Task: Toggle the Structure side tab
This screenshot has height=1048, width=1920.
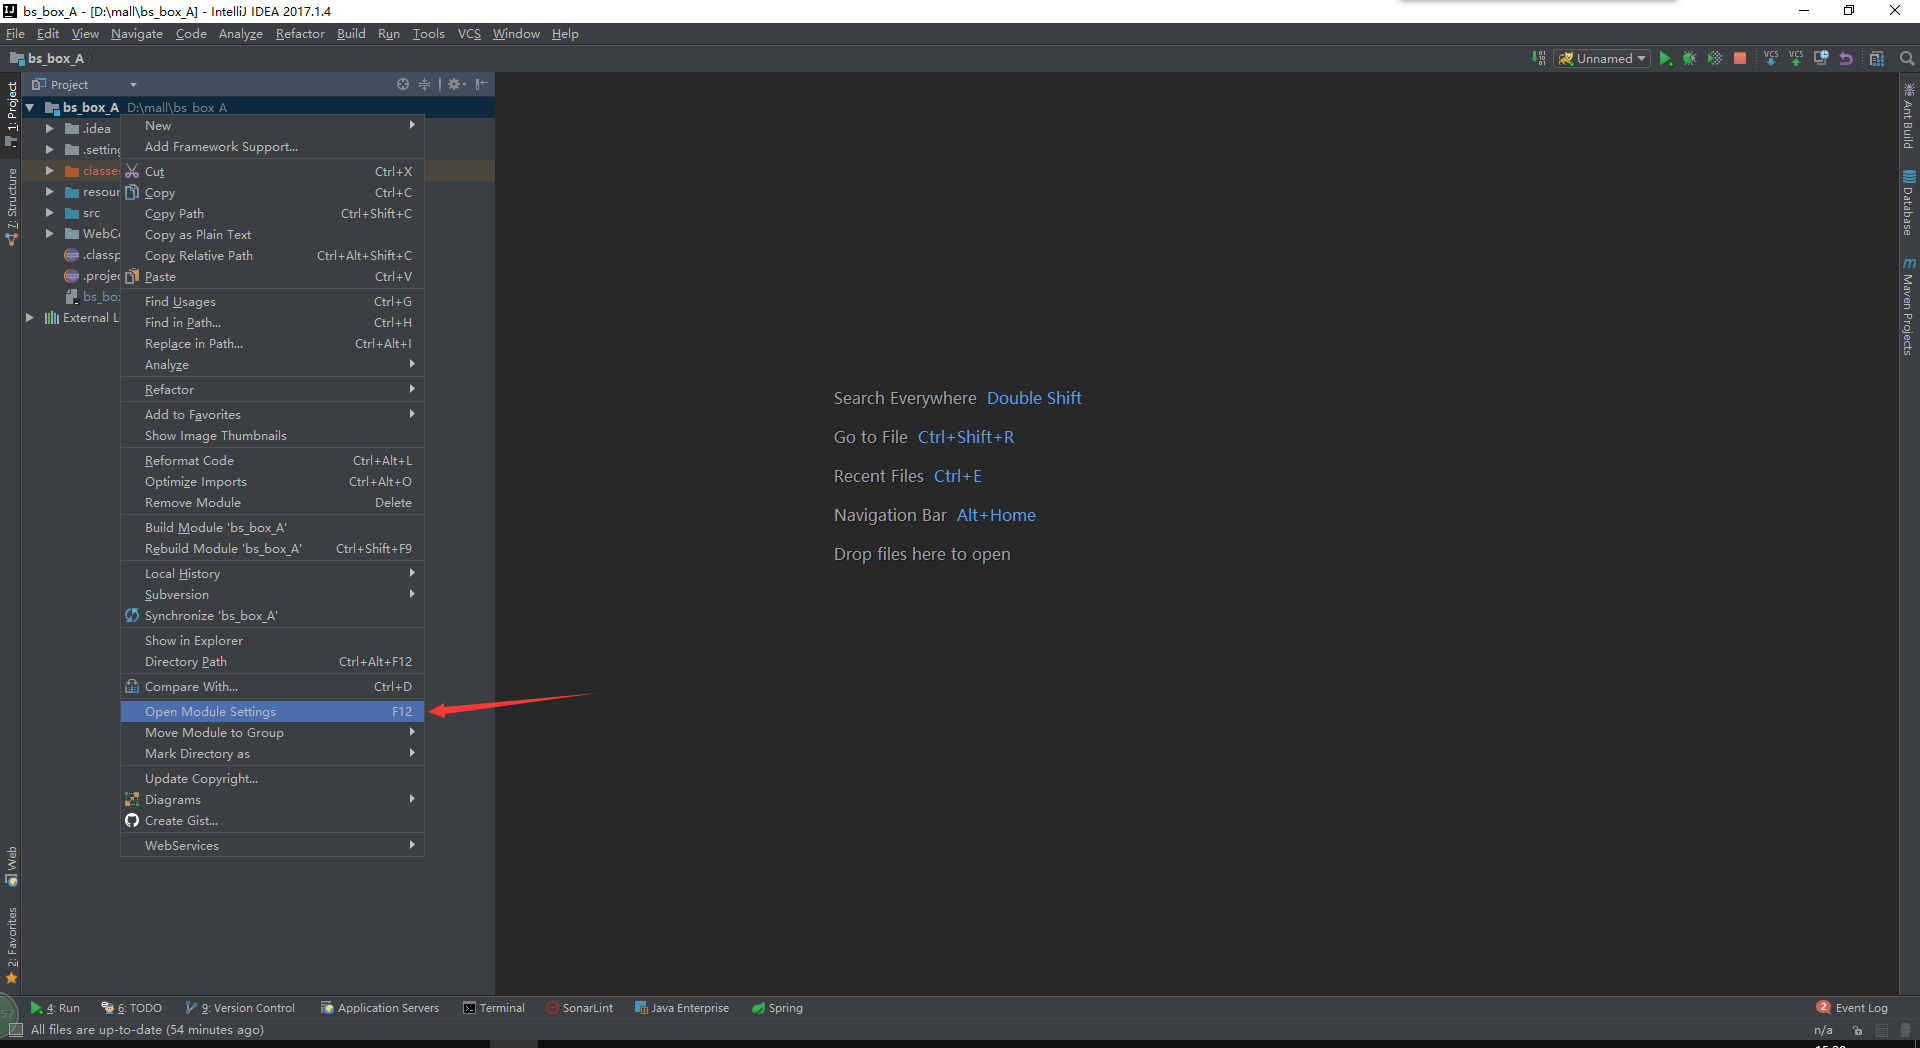Action: click(11, 206)
